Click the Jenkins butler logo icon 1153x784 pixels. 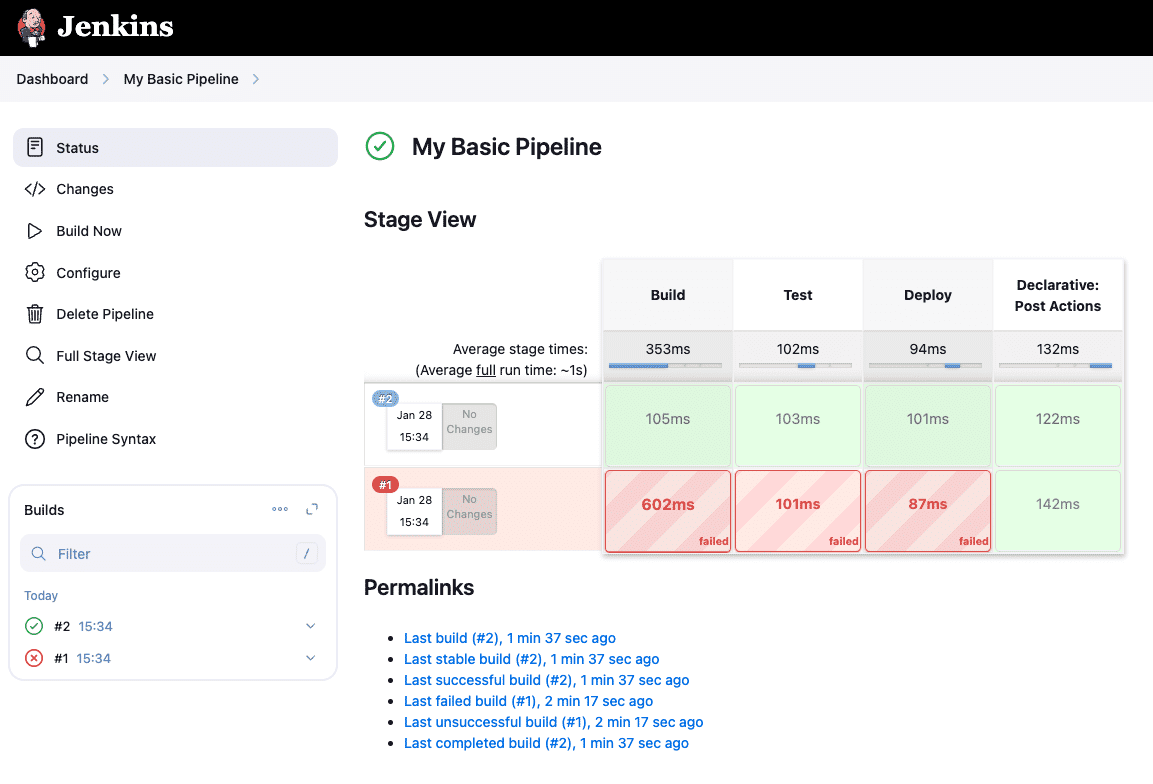click(32, 28)
